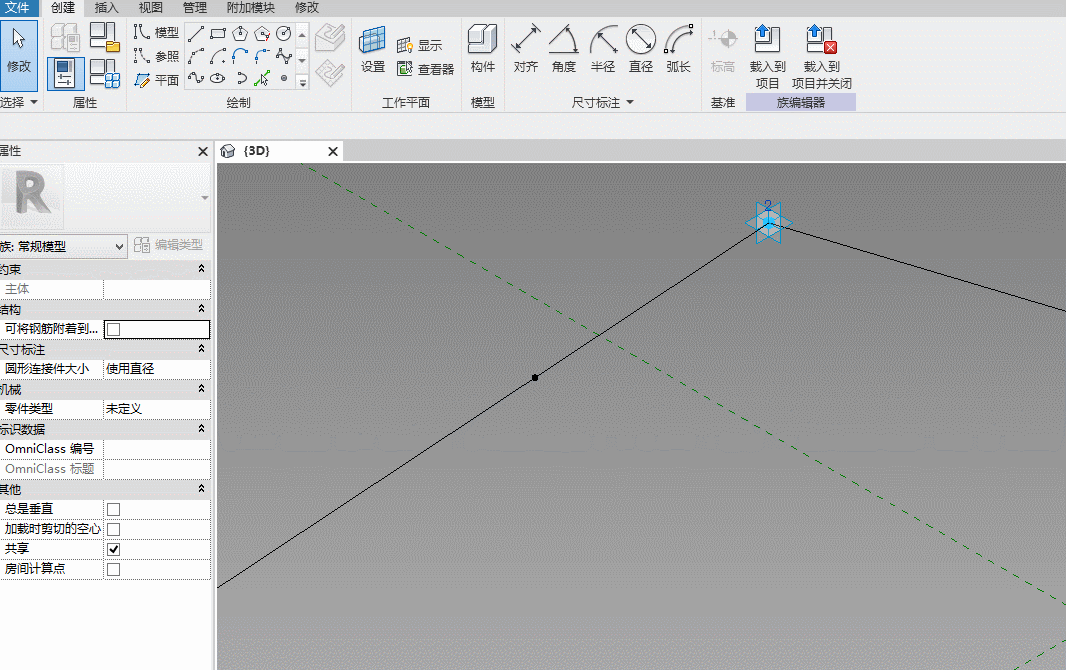Expand the draw gallery more arrow

303,82
